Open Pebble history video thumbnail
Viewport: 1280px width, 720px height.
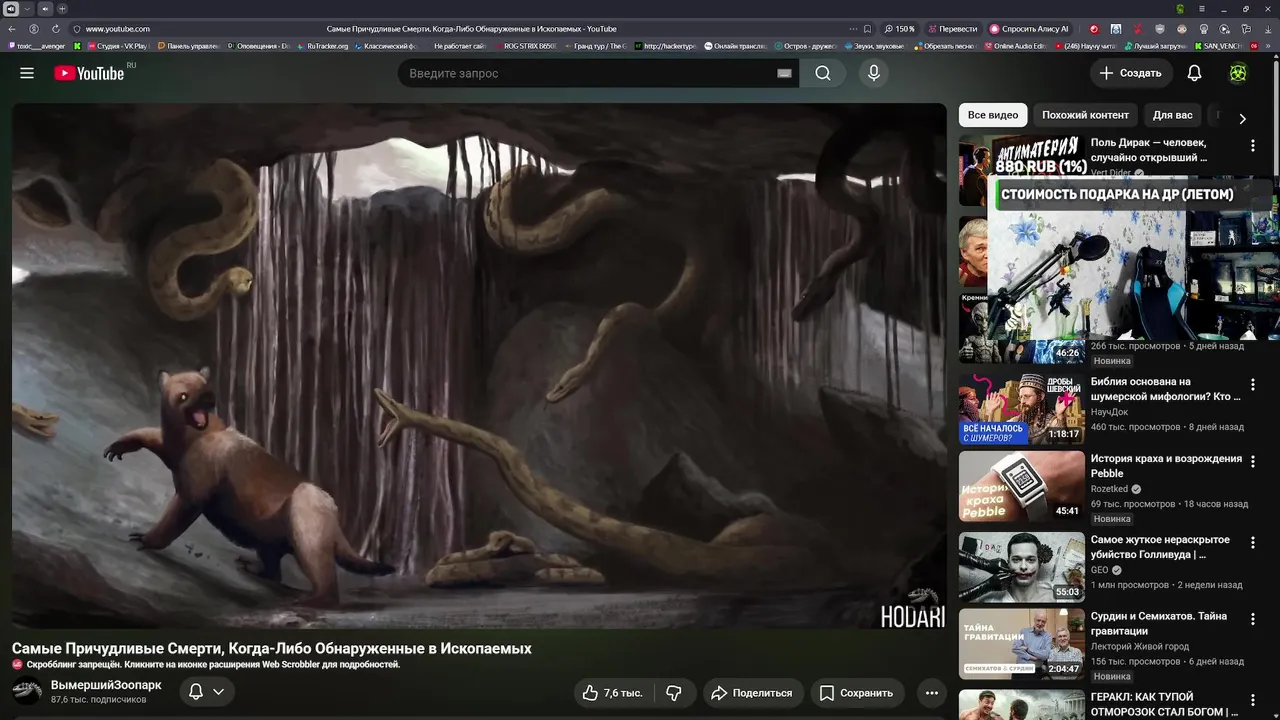[x=1021, y=486]
